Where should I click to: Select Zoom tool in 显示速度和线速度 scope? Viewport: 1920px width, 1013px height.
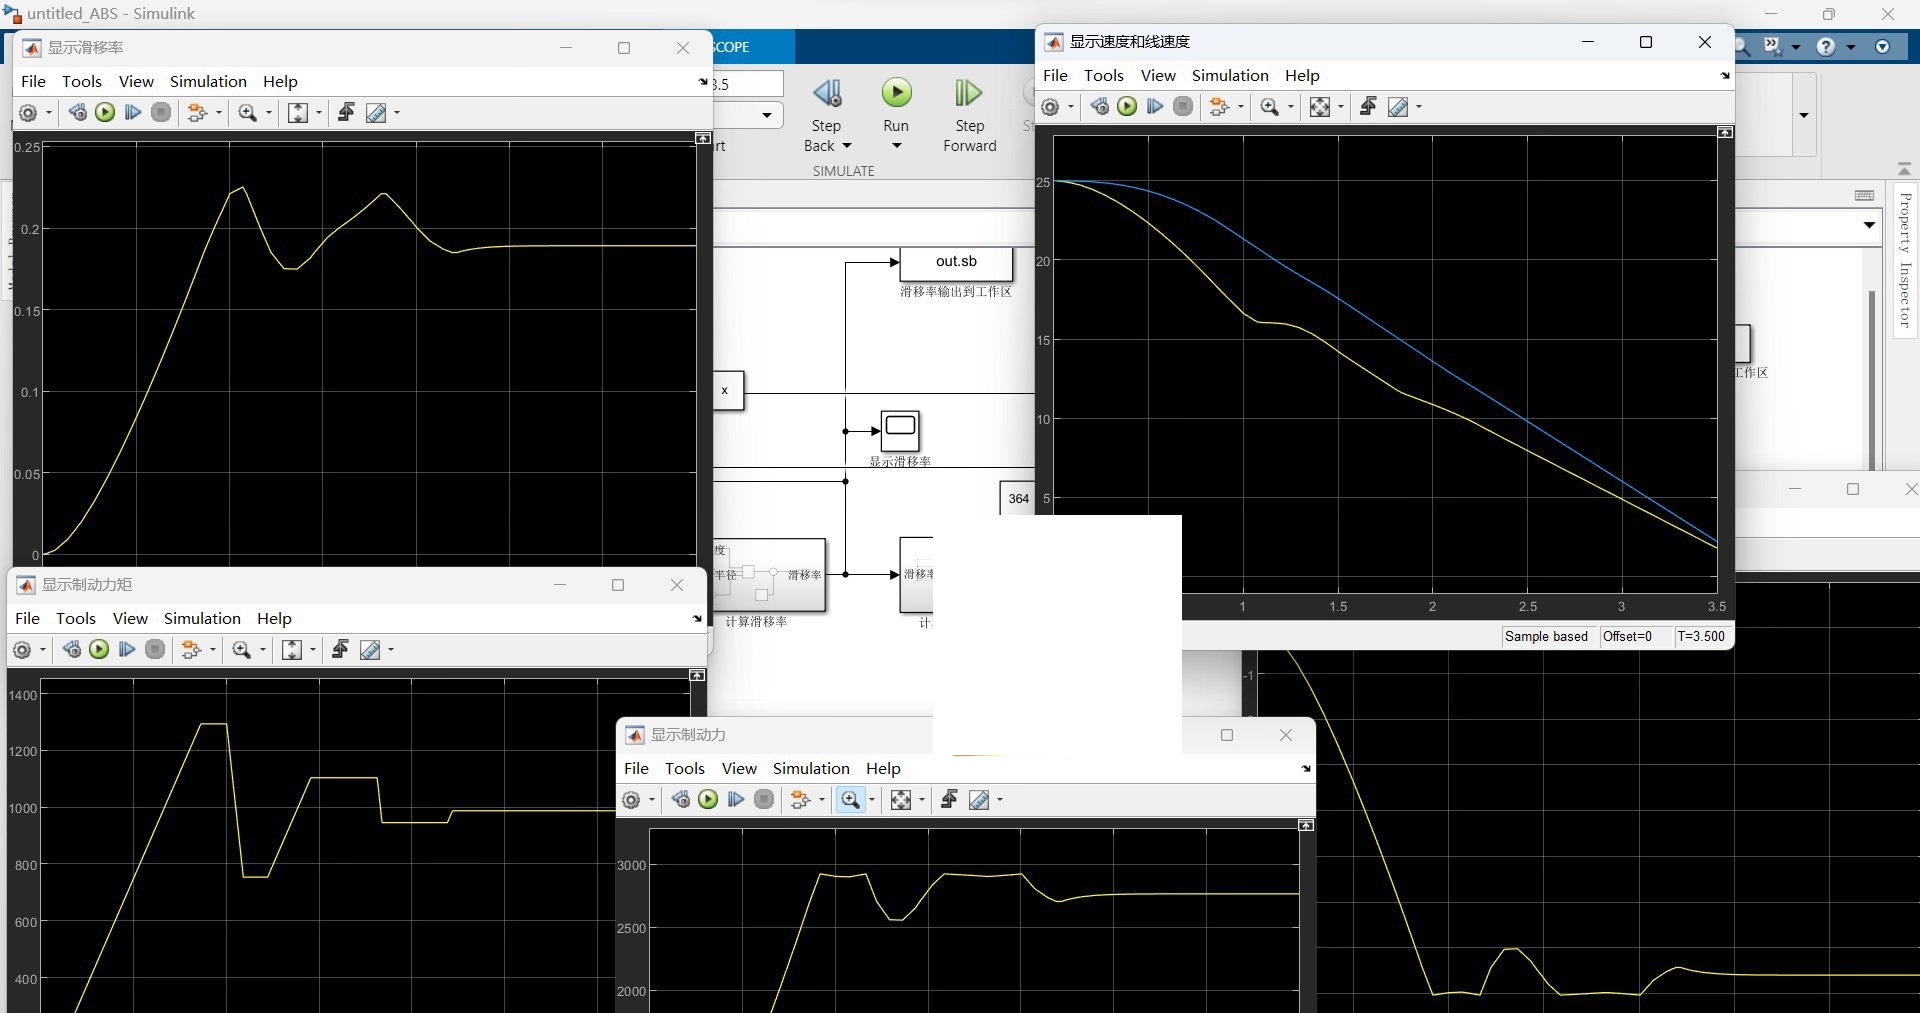pyautogui.click(x=1270, y=107)
